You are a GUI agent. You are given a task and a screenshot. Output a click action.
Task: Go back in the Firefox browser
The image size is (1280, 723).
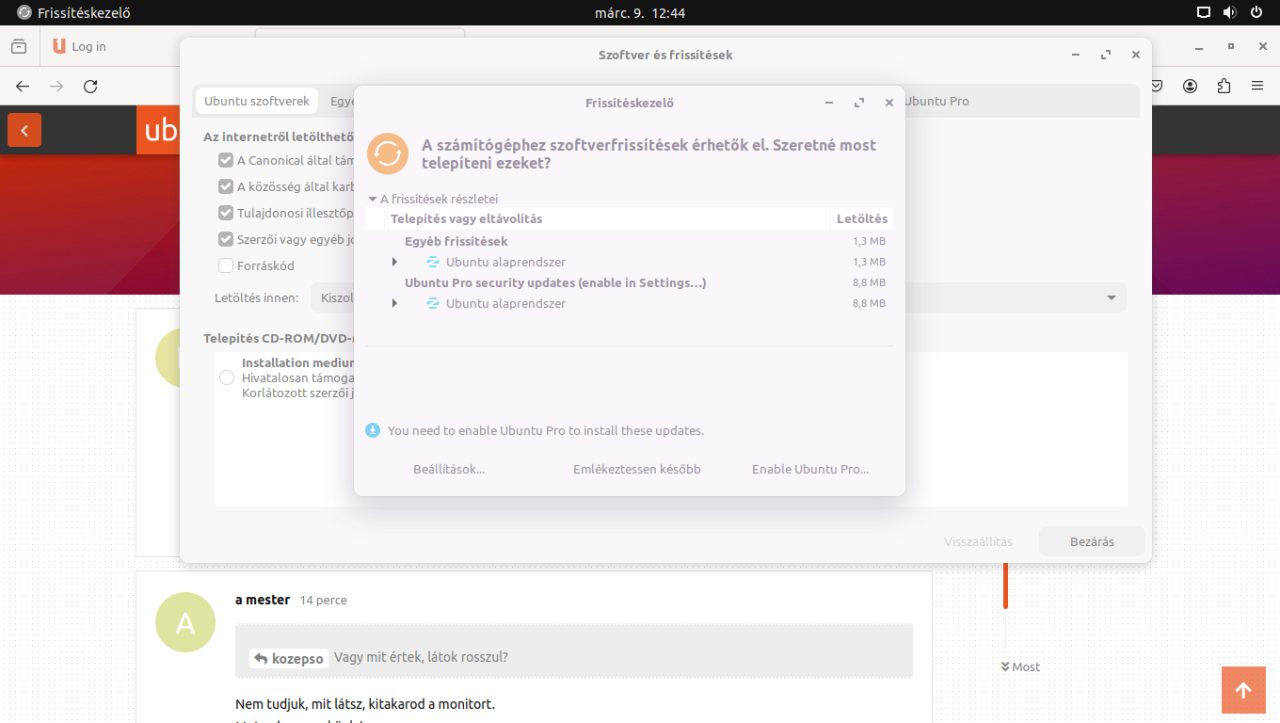pos(23,86)
